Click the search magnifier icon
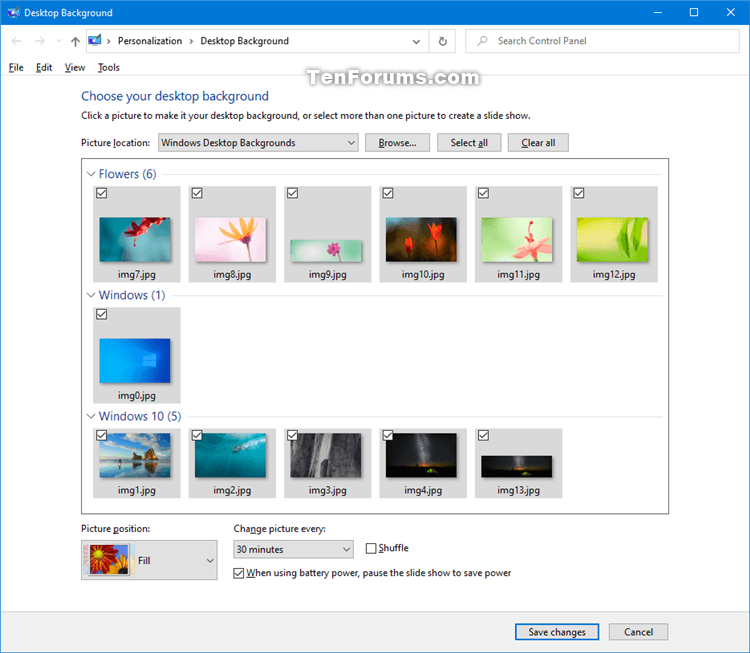The height and width of the screenshot is (653, 750). pos(482,41)
